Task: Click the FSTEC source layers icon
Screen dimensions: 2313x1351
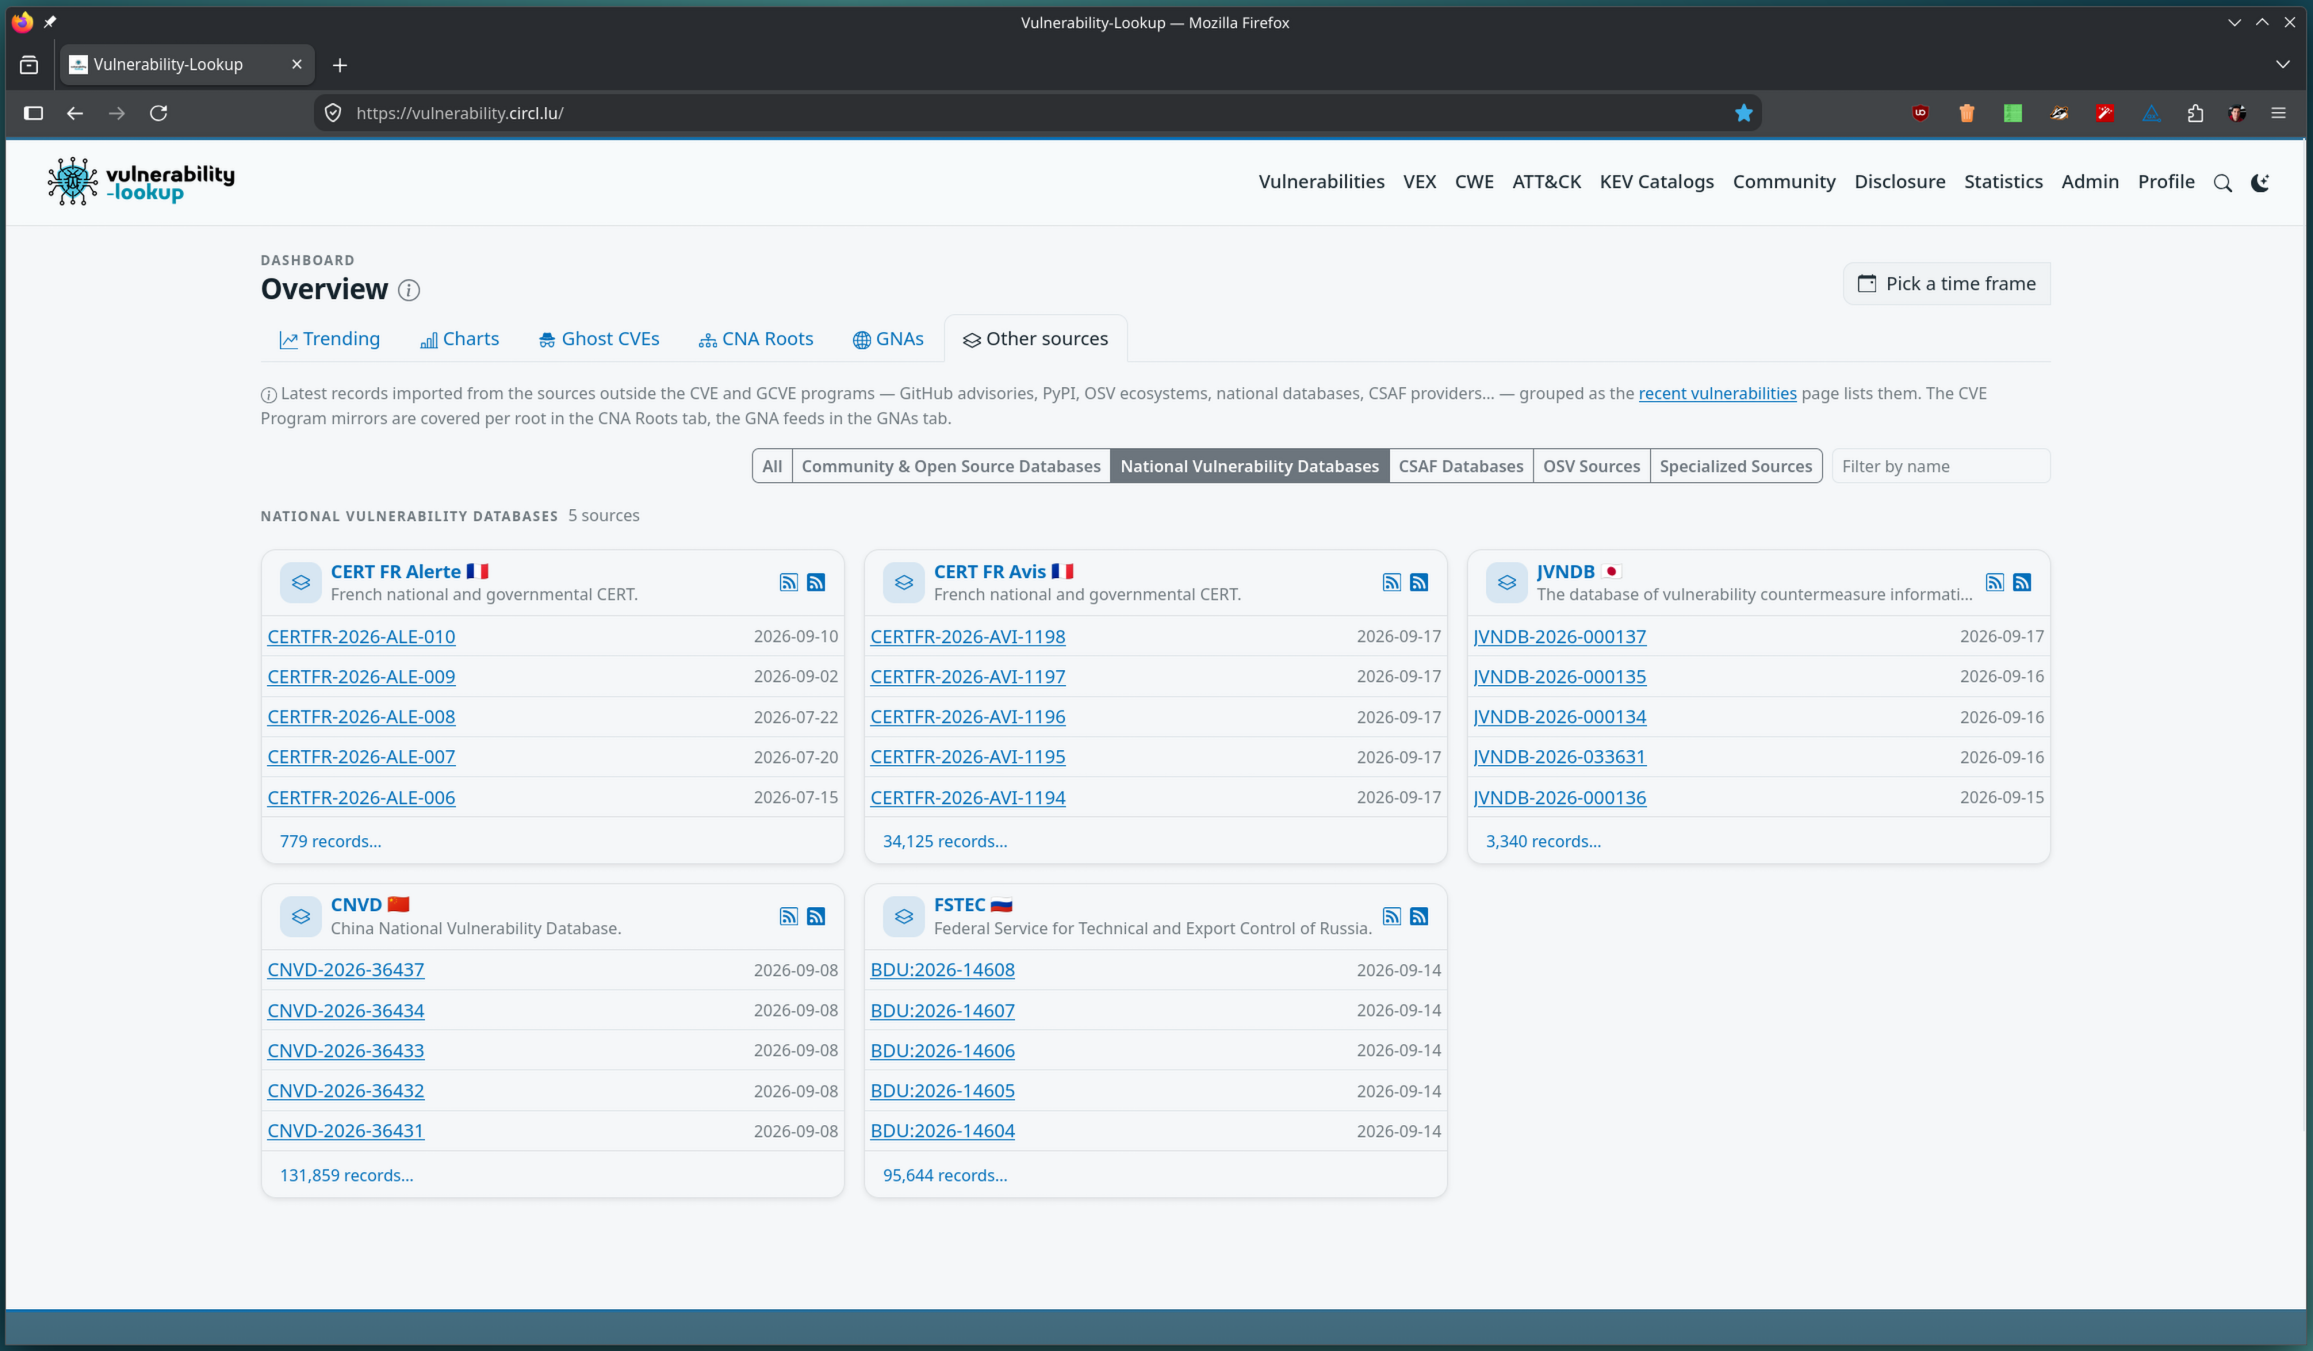Action: pos(904,916)
